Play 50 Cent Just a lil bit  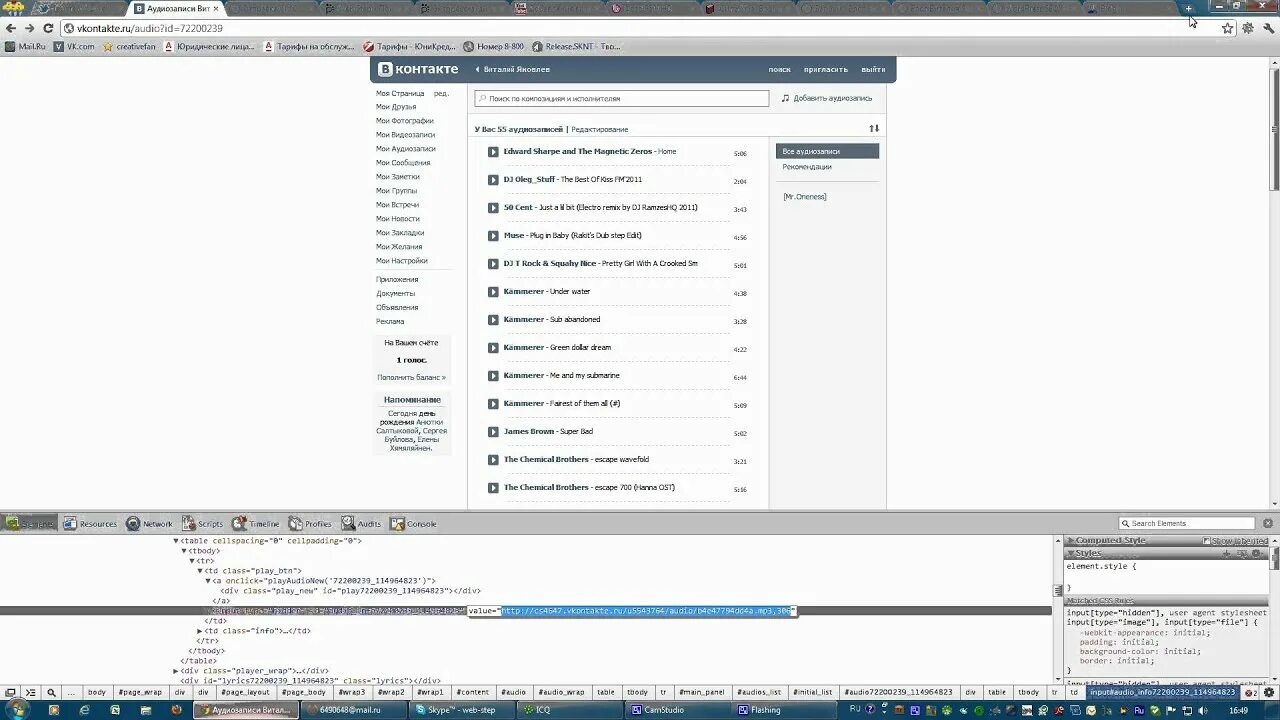coord(493,208)
